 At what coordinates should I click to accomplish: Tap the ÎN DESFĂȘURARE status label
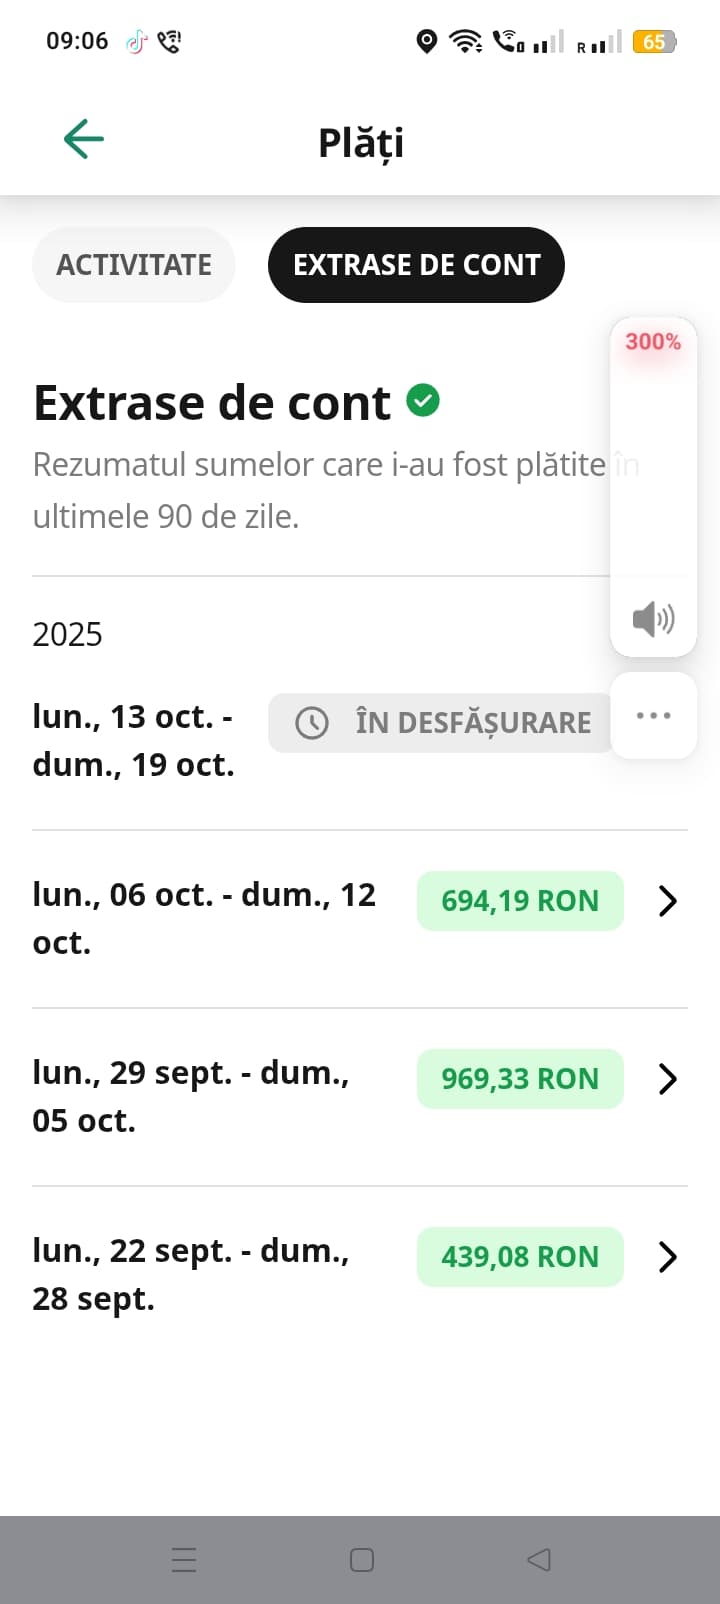(x=473, y=723)
